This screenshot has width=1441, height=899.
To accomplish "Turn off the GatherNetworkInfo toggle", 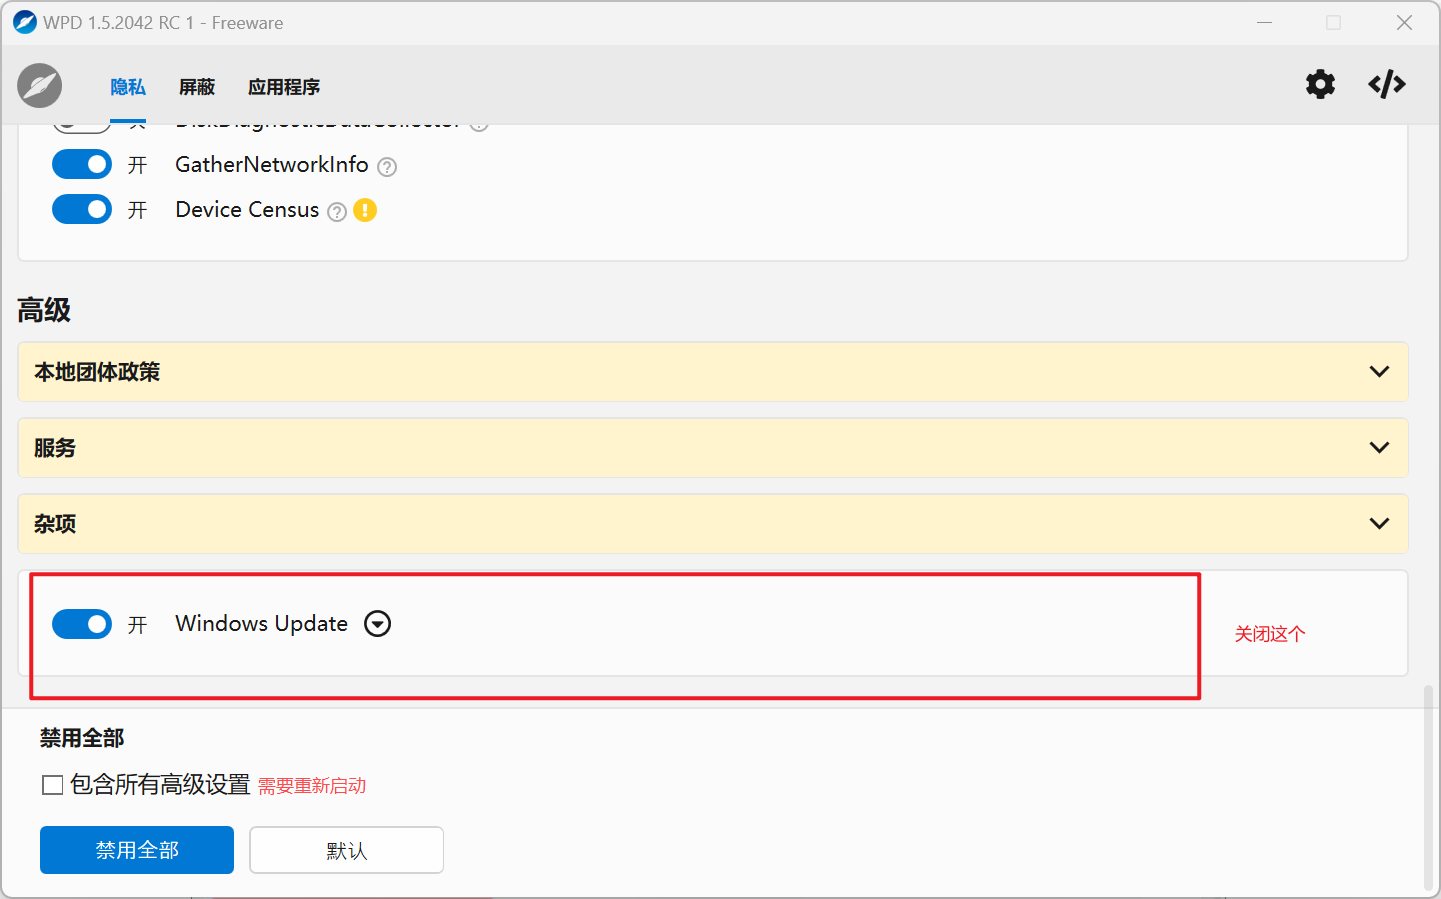I will tap(82, 164).
